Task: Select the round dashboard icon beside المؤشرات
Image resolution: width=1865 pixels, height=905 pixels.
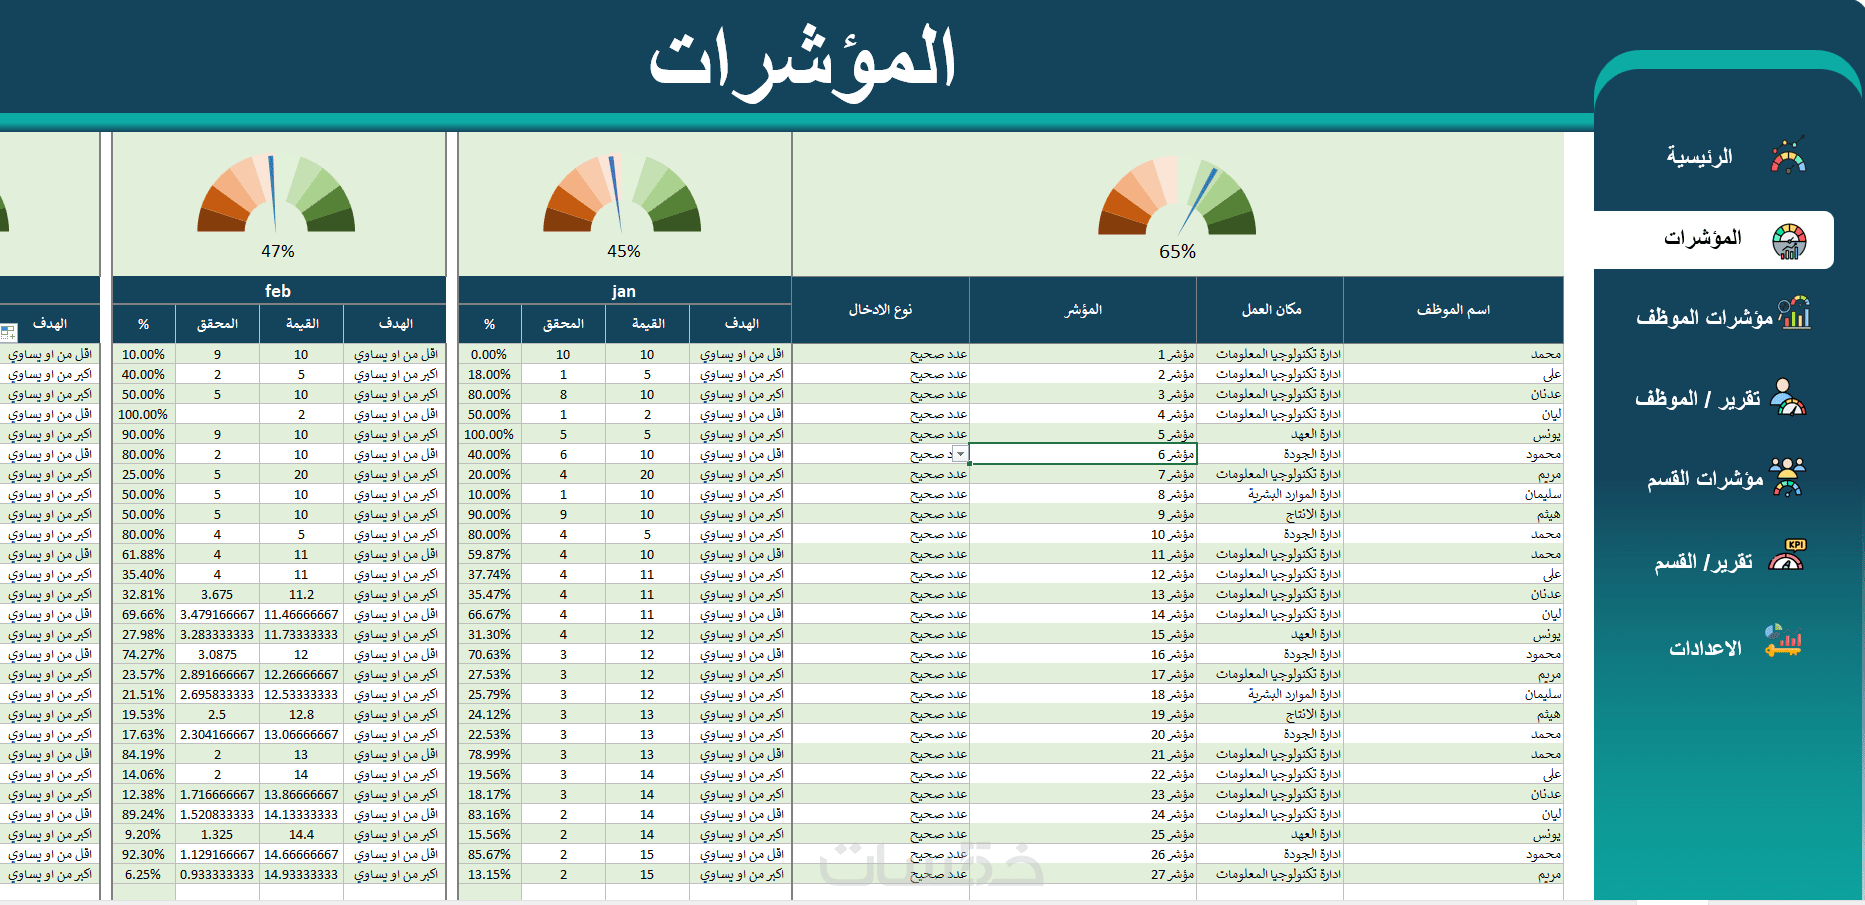Action: click(1789, 241)
